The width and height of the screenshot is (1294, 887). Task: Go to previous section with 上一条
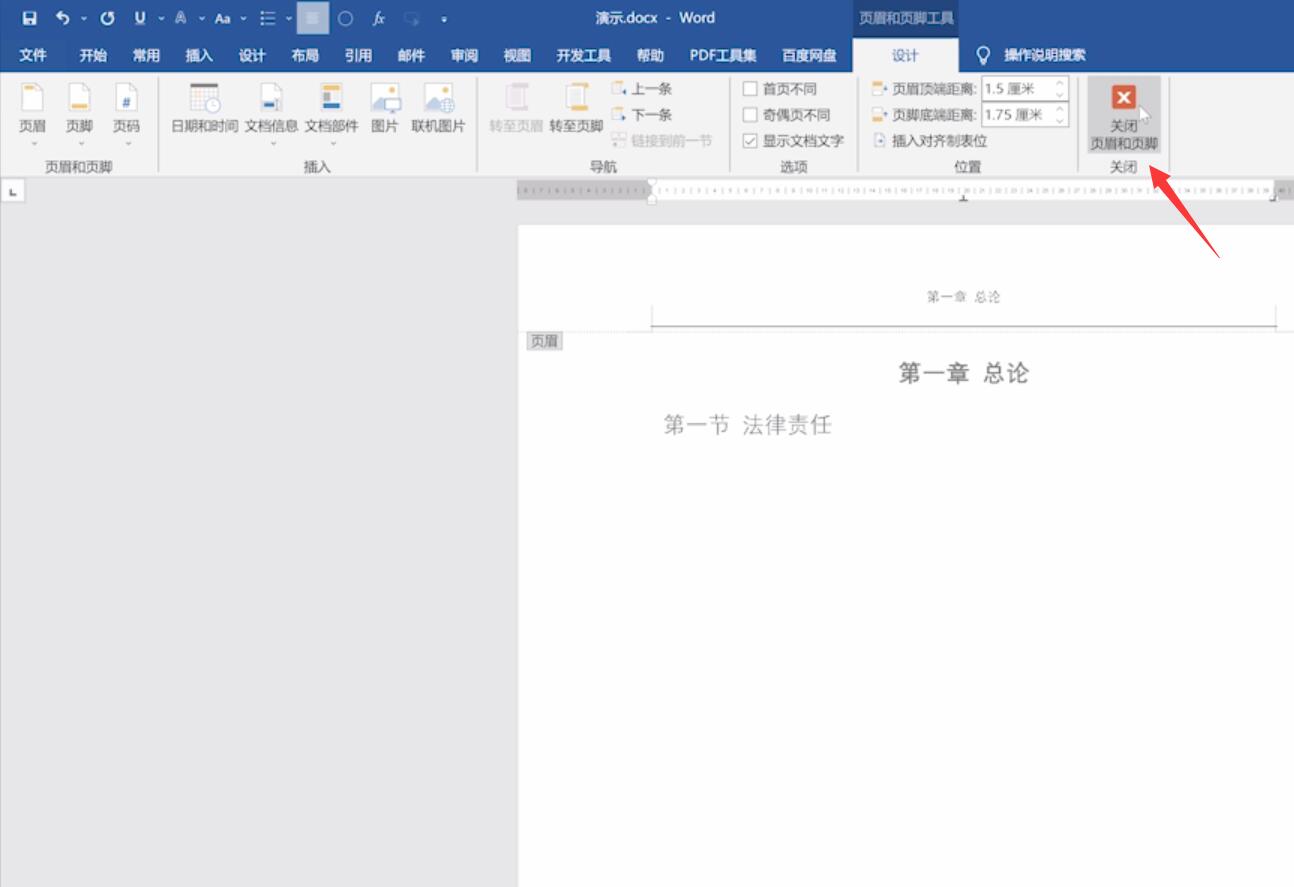tap(642, 89)
